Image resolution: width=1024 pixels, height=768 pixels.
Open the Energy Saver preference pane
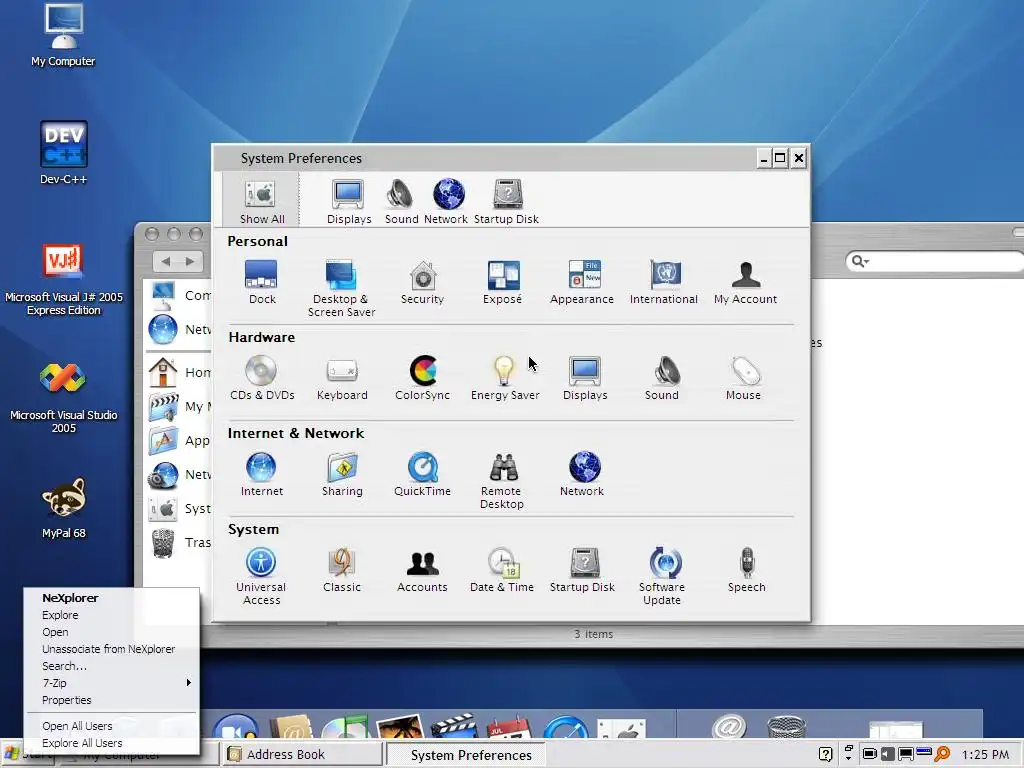click(x=505, y=377)
